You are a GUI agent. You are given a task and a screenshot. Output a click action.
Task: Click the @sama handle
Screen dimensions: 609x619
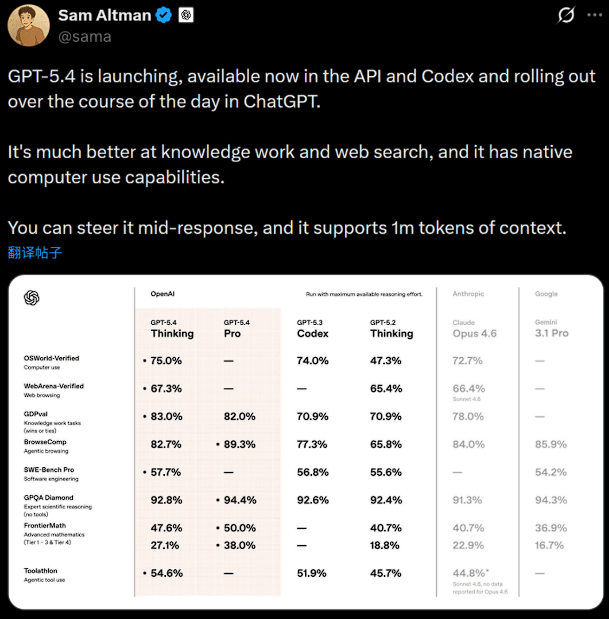coord(85,37)
